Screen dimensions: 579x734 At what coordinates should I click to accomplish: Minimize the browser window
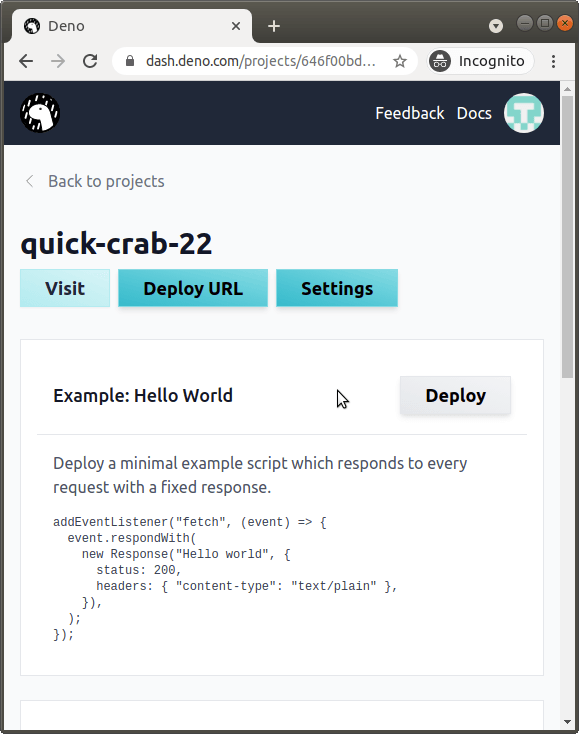pyautogui.click(x=525, y=23)
